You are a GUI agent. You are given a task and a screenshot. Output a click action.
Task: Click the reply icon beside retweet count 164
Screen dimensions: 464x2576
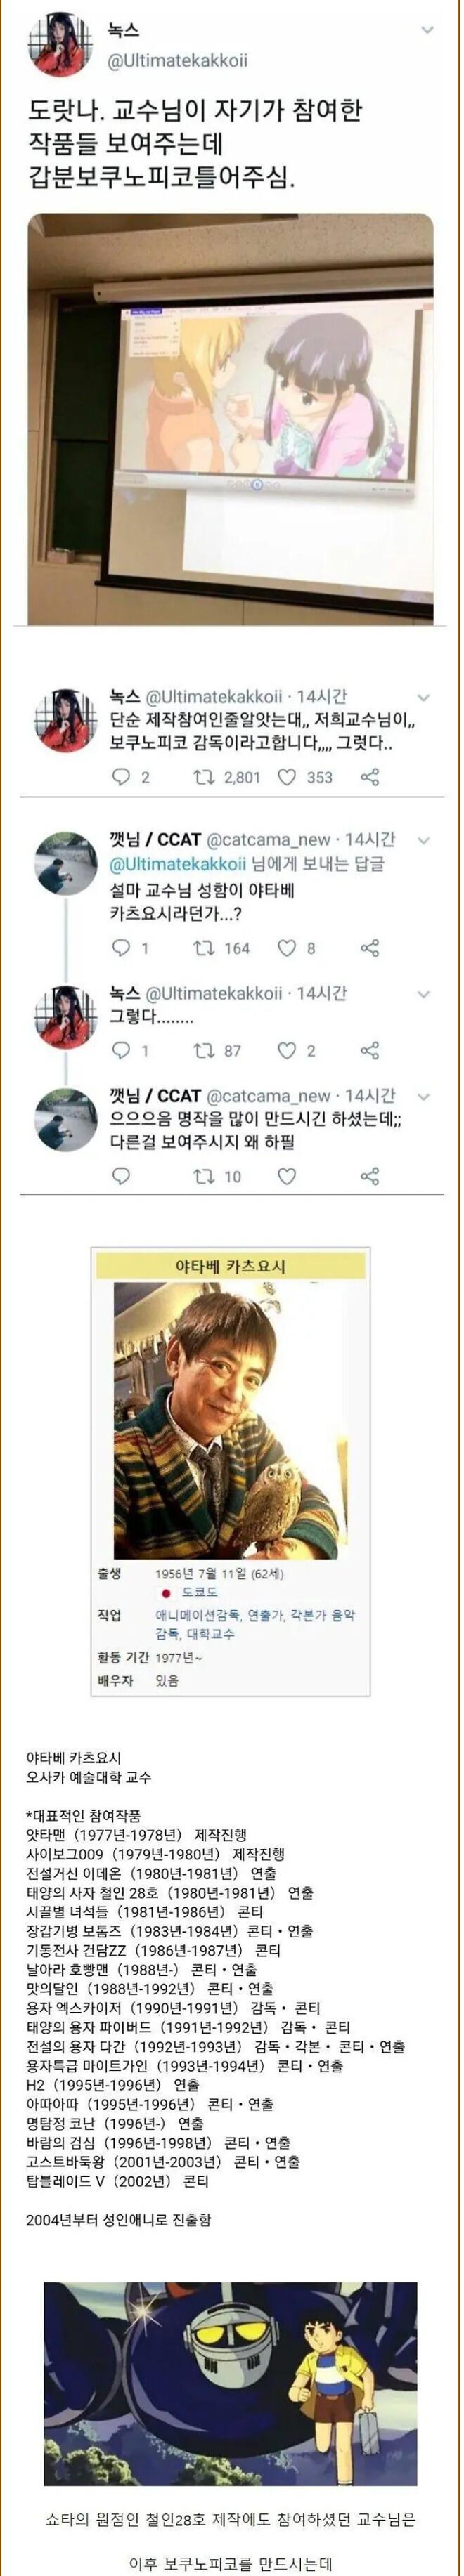[x=121, y=947]
